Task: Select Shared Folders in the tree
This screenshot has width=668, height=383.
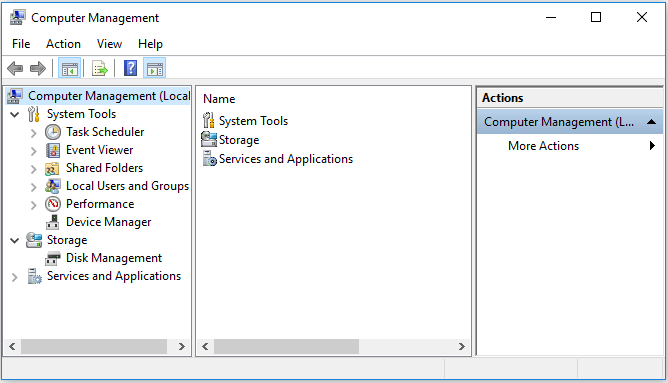Action: 104,168
